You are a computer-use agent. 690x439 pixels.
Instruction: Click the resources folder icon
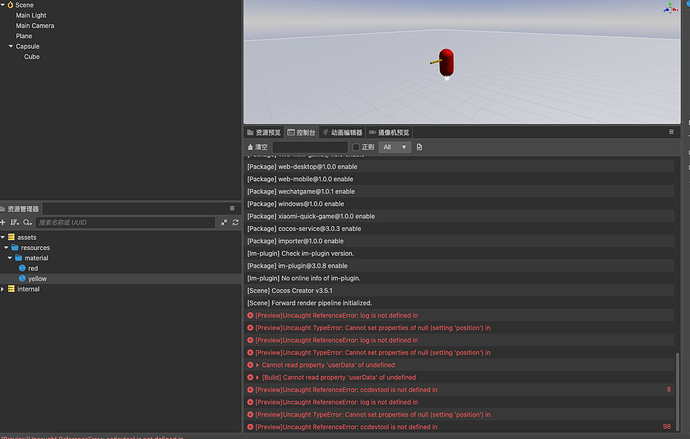click(15, 248)
